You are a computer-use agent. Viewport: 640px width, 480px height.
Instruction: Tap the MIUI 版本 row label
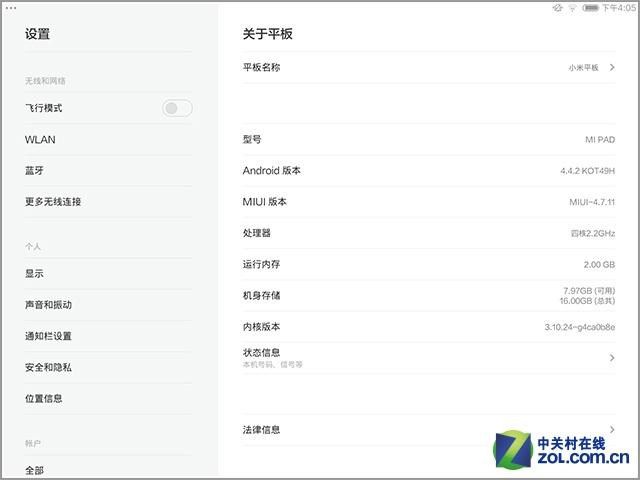point(264,202)
